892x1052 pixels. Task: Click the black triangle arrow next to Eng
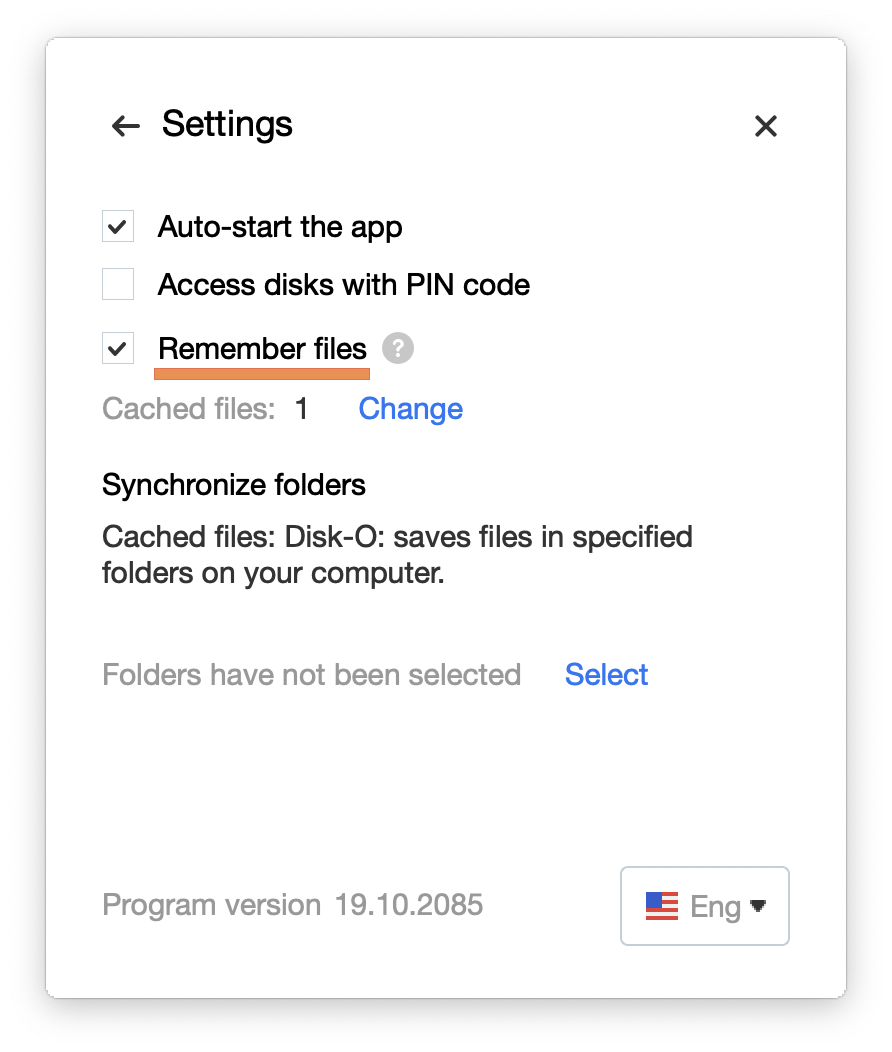tap(758, 906)
